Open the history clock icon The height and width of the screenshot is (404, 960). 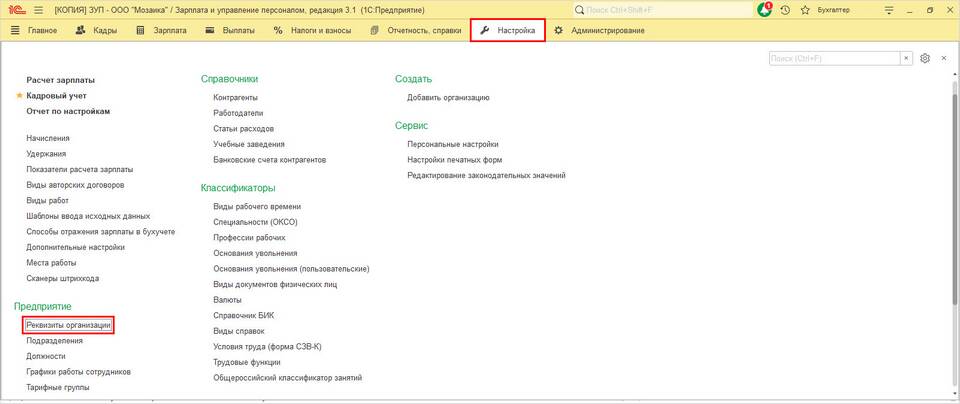[785, 10]
